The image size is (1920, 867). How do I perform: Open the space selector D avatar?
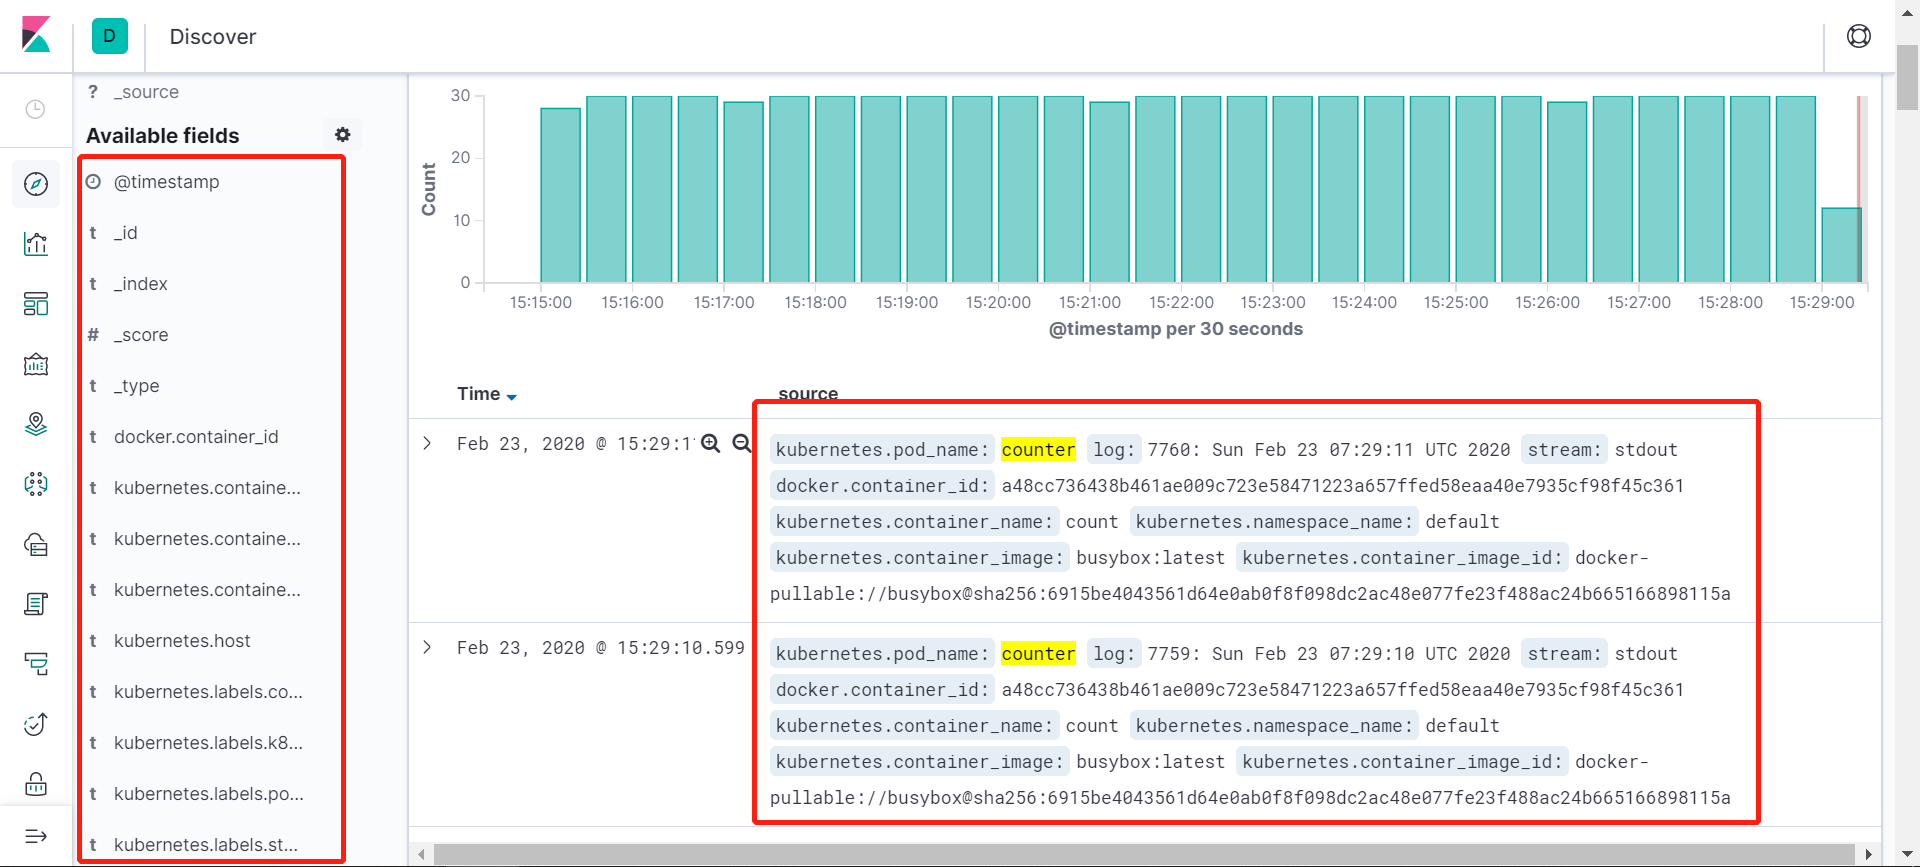(x=109, y=36)
